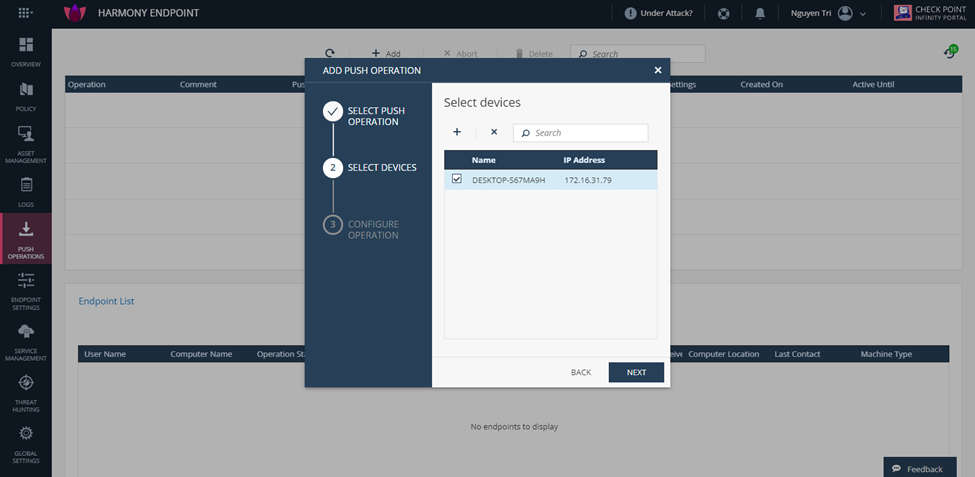Open the Logs section
Image resolution: width=975 pixels, height=477 pixels.
point(25,192)
